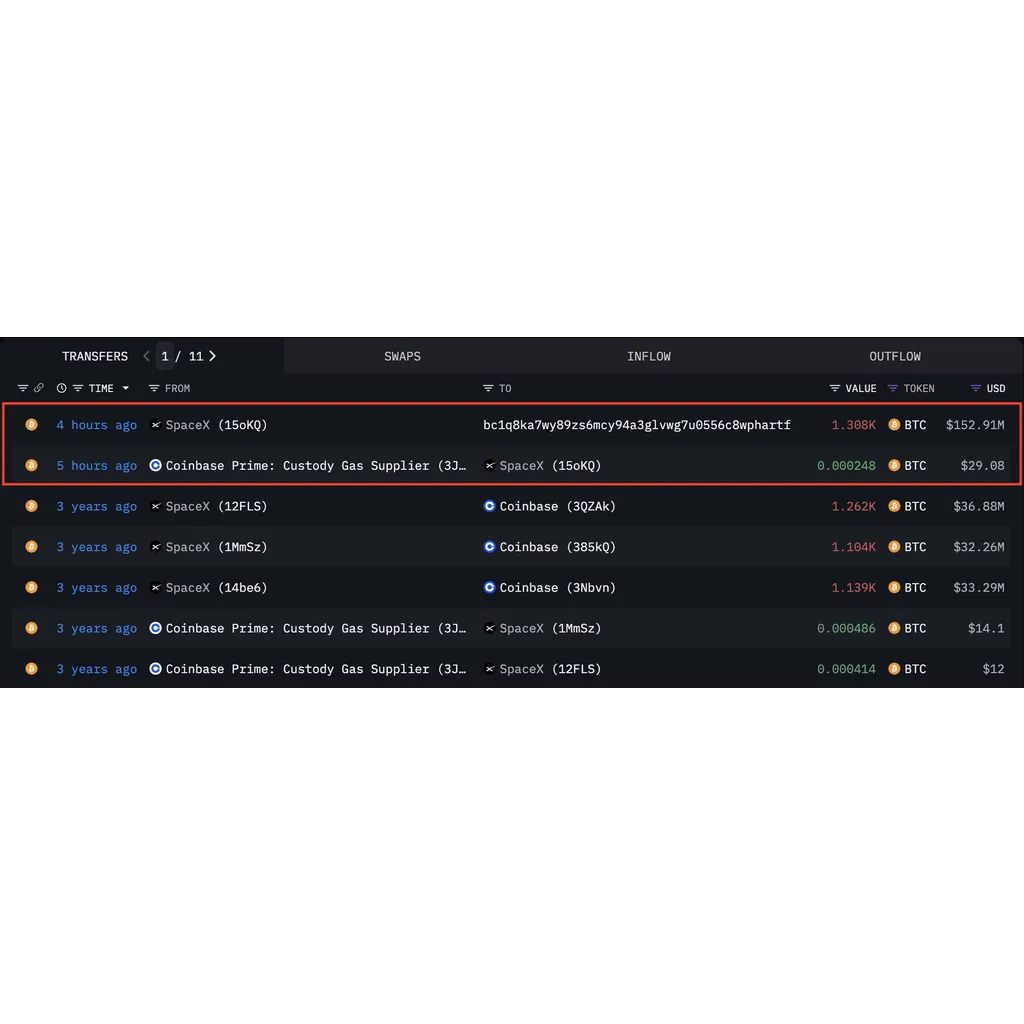
Task: Click the 1.308K value cell
Action: [x=853, y=424]
